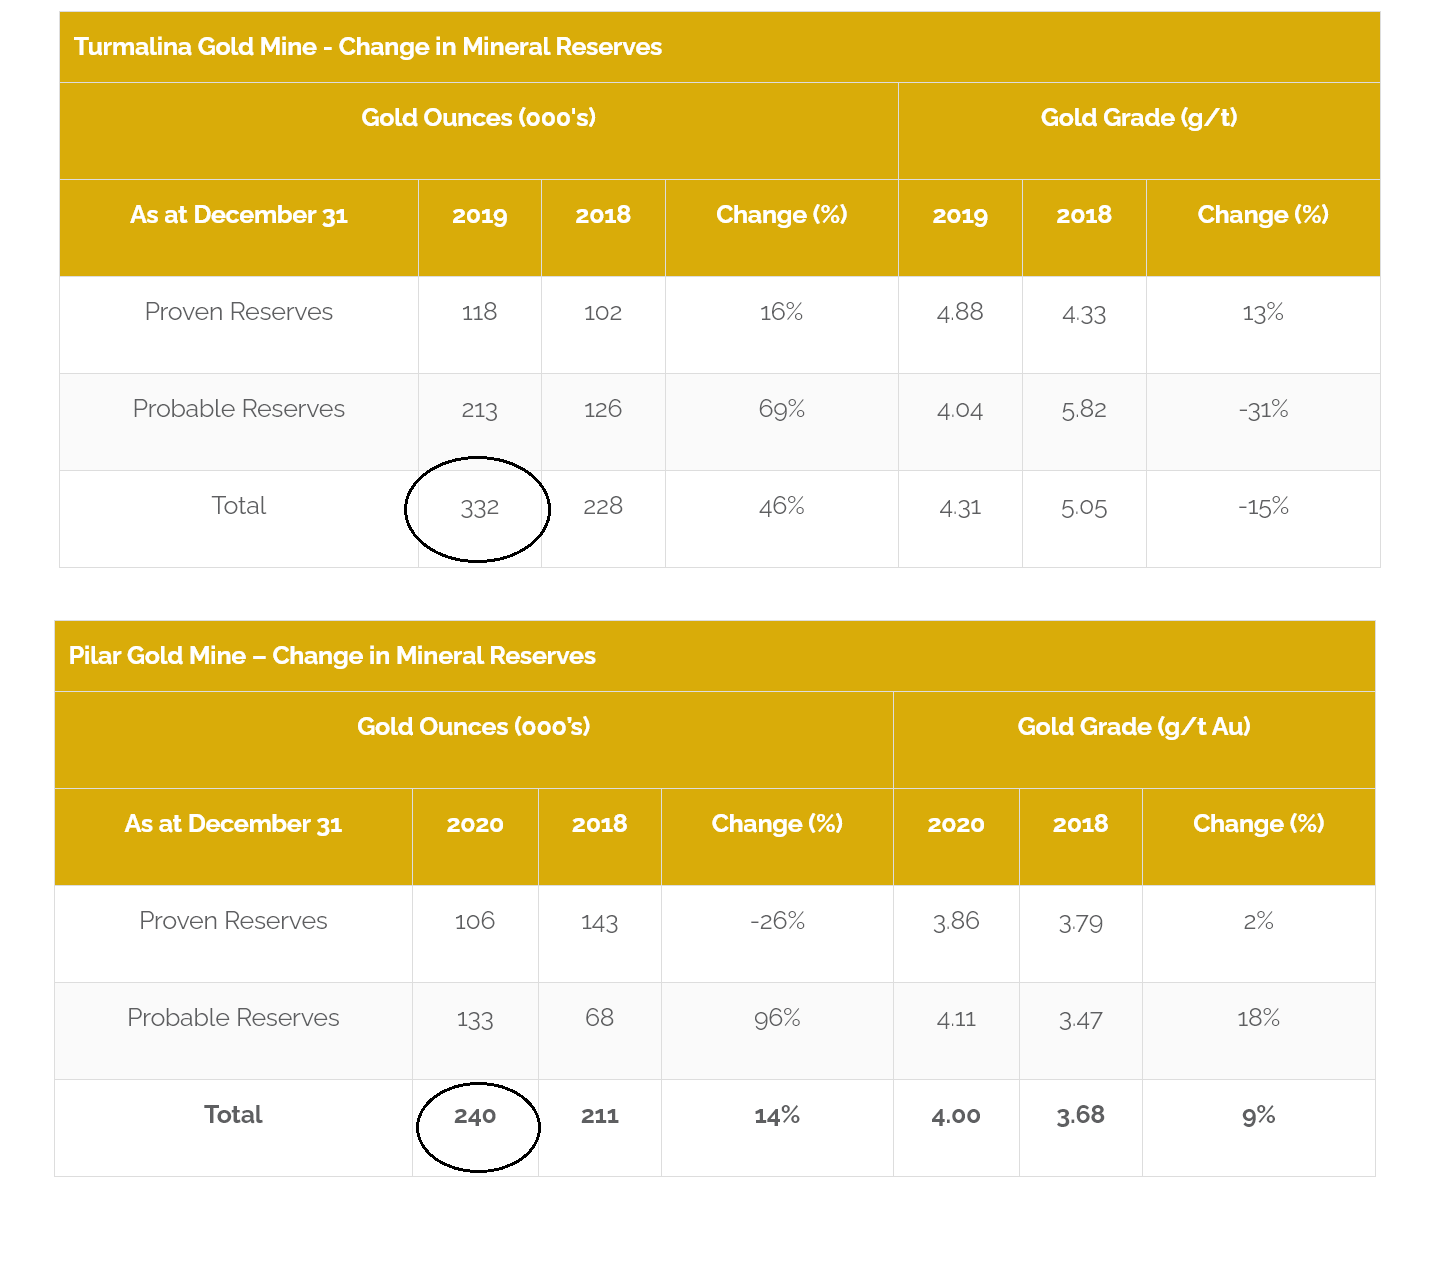Select the Turmalina Gold Mine header banner

tap(368, 47)
